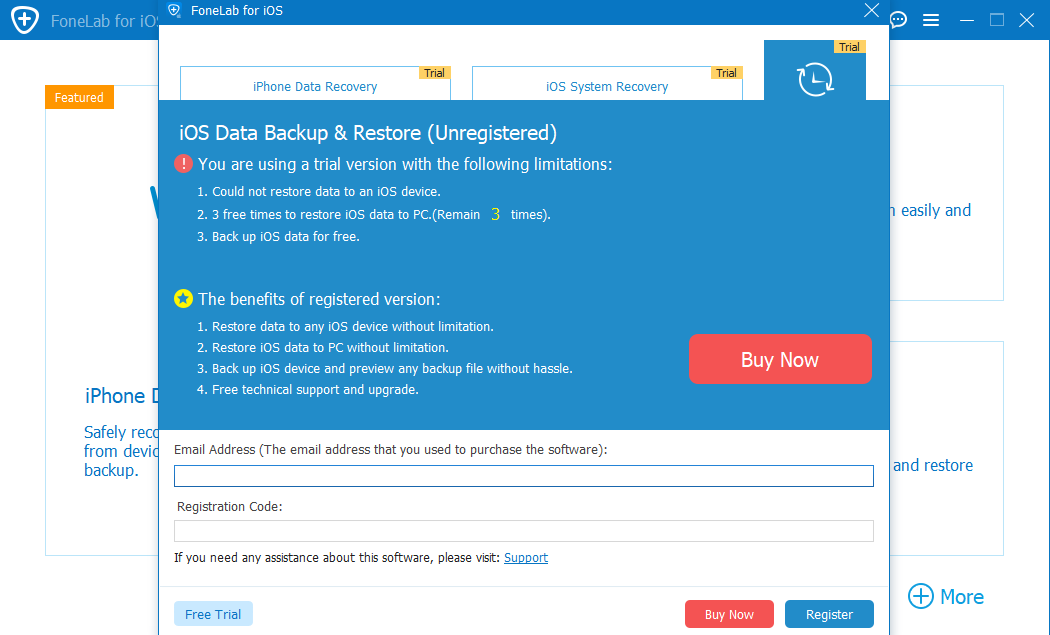Screen dimensions: 1050x635
Task: Close the FoneLab registration dialog
Action: pyautogui.click(x=871, y=11)
